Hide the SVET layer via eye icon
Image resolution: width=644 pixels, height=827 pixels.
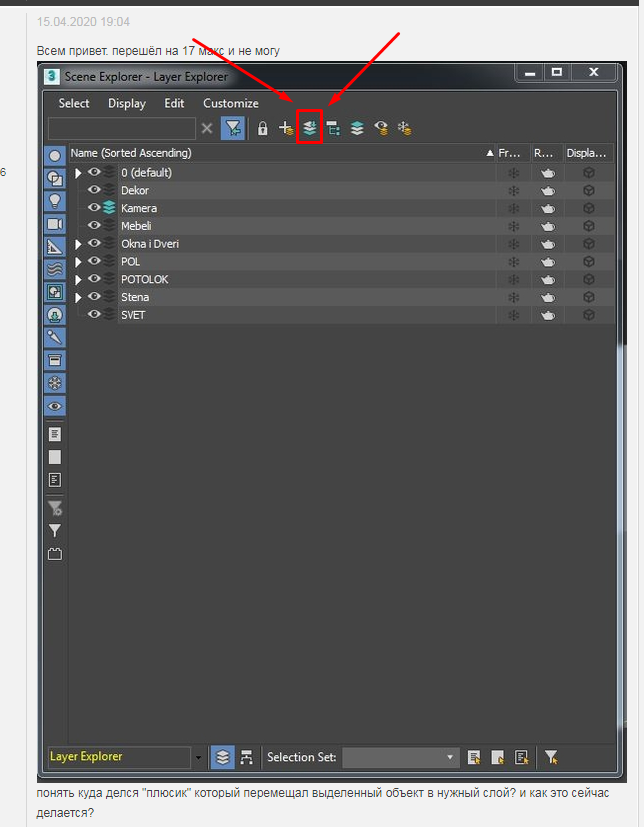(x=94, y=314)
